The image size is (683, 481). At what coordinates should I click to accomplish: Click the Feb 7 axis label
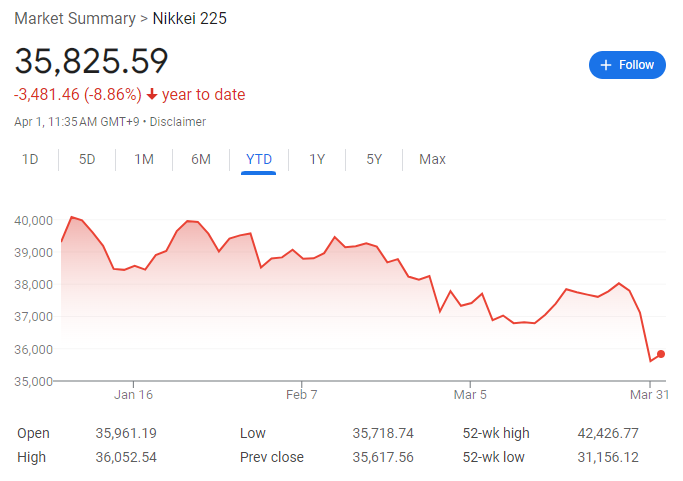pos(302,395)
